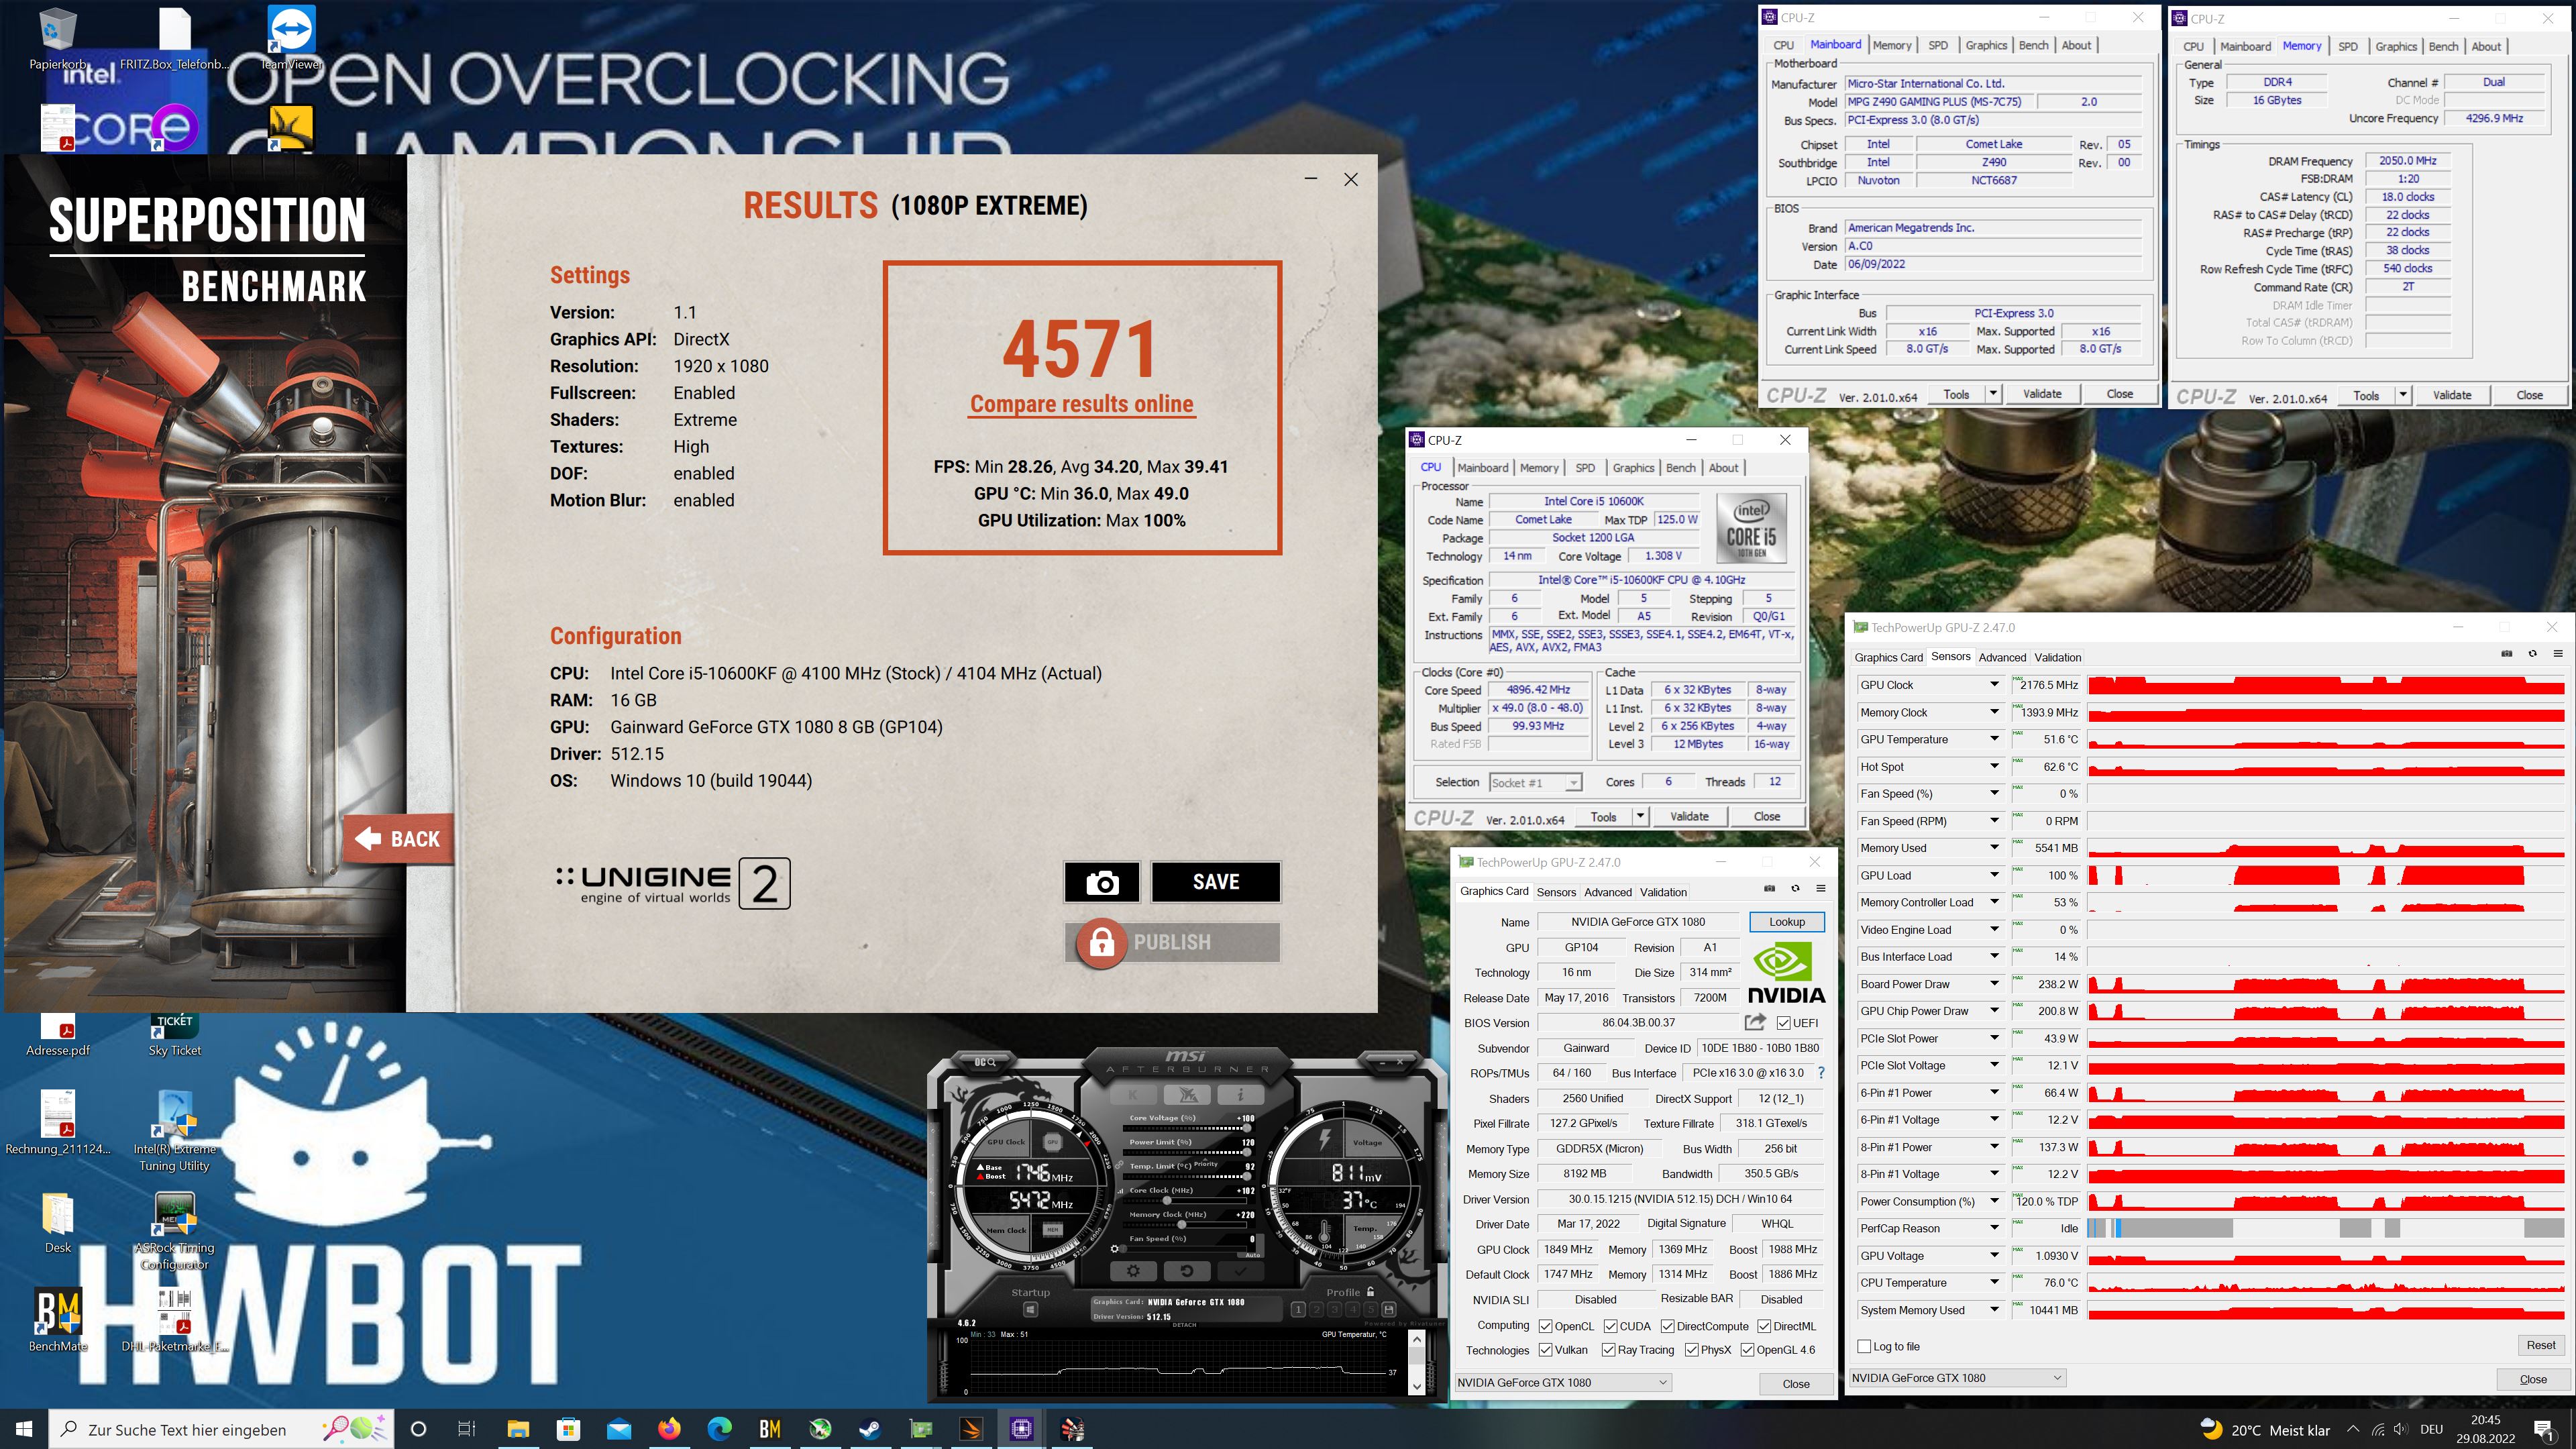Viewport: 2576px width, 1449px height.
Task: Click the Afterburner save profile floppy icon
Action: [x=1389, y=1310]
